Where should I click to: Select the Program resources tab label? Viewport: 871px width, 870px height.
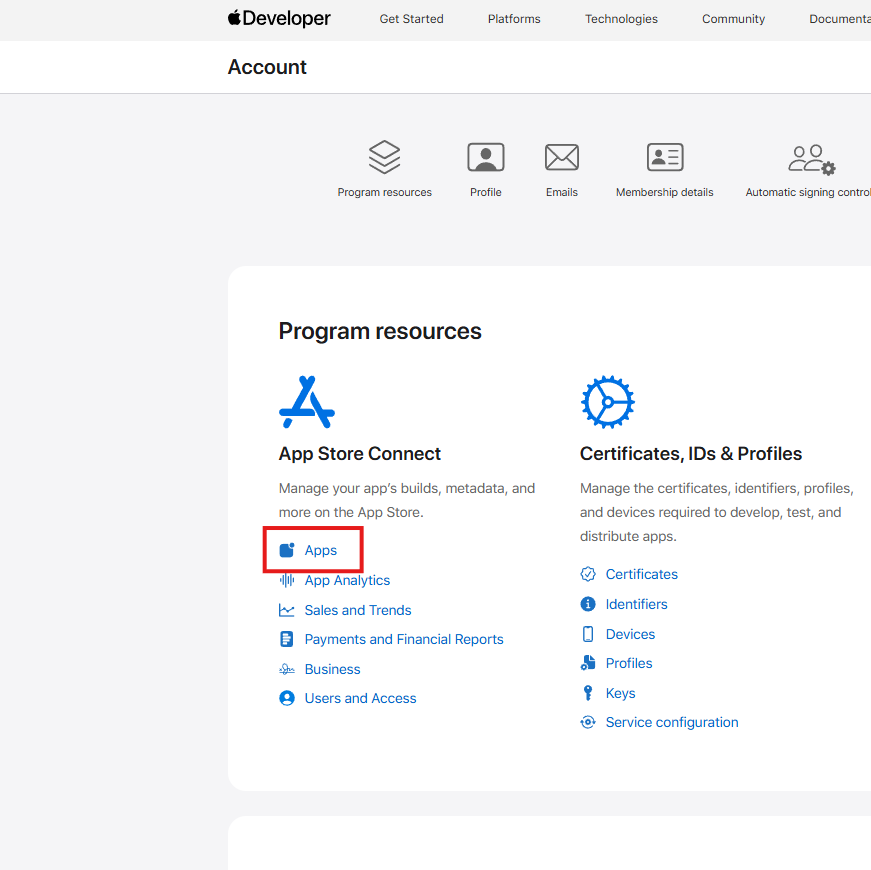coord(384,192)
